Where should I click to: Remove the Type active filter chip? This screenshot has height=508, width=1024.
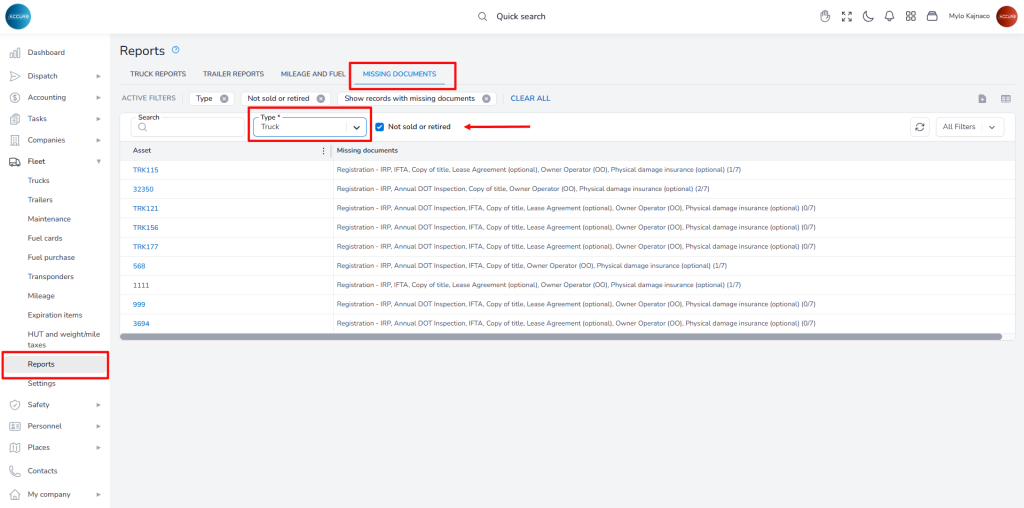pos(224,99)
